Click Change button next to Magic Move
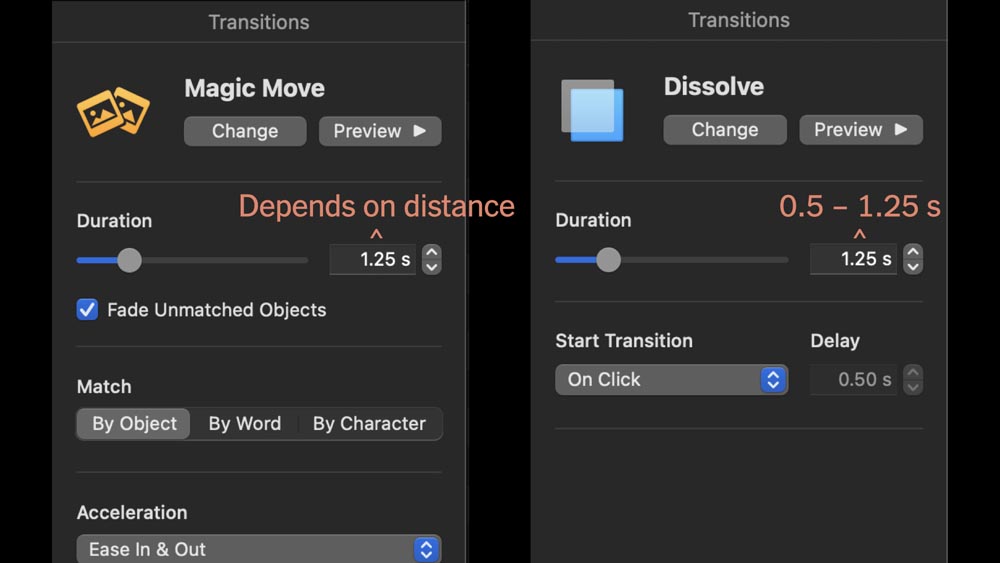Viewport: 1000px width, 563px height. (x=245, y=131)
